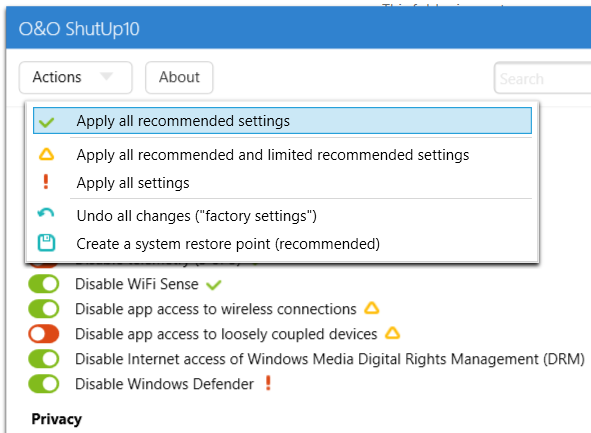Open the About button
Viewport: 591px width, 433px height.
[179, 77]
